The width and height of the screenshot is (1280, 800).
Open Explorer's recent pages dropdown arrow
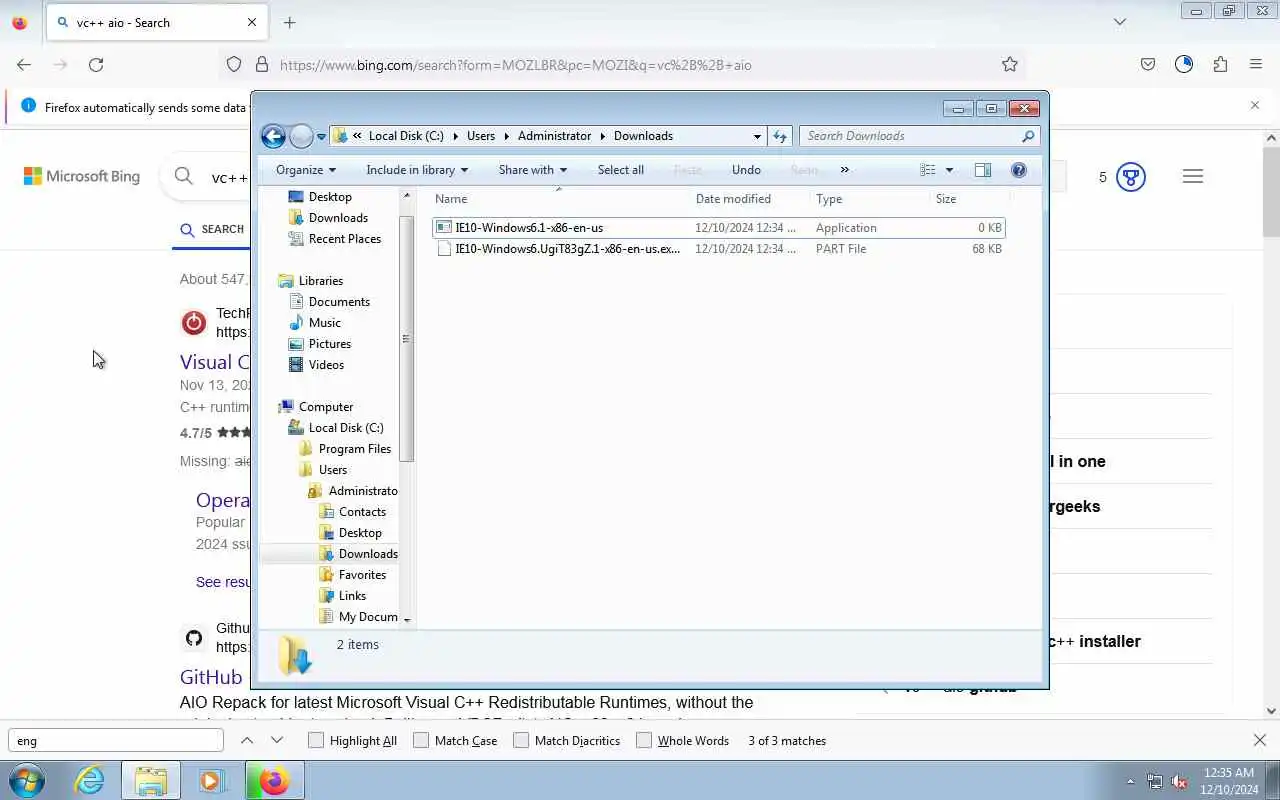pos(321,137)
